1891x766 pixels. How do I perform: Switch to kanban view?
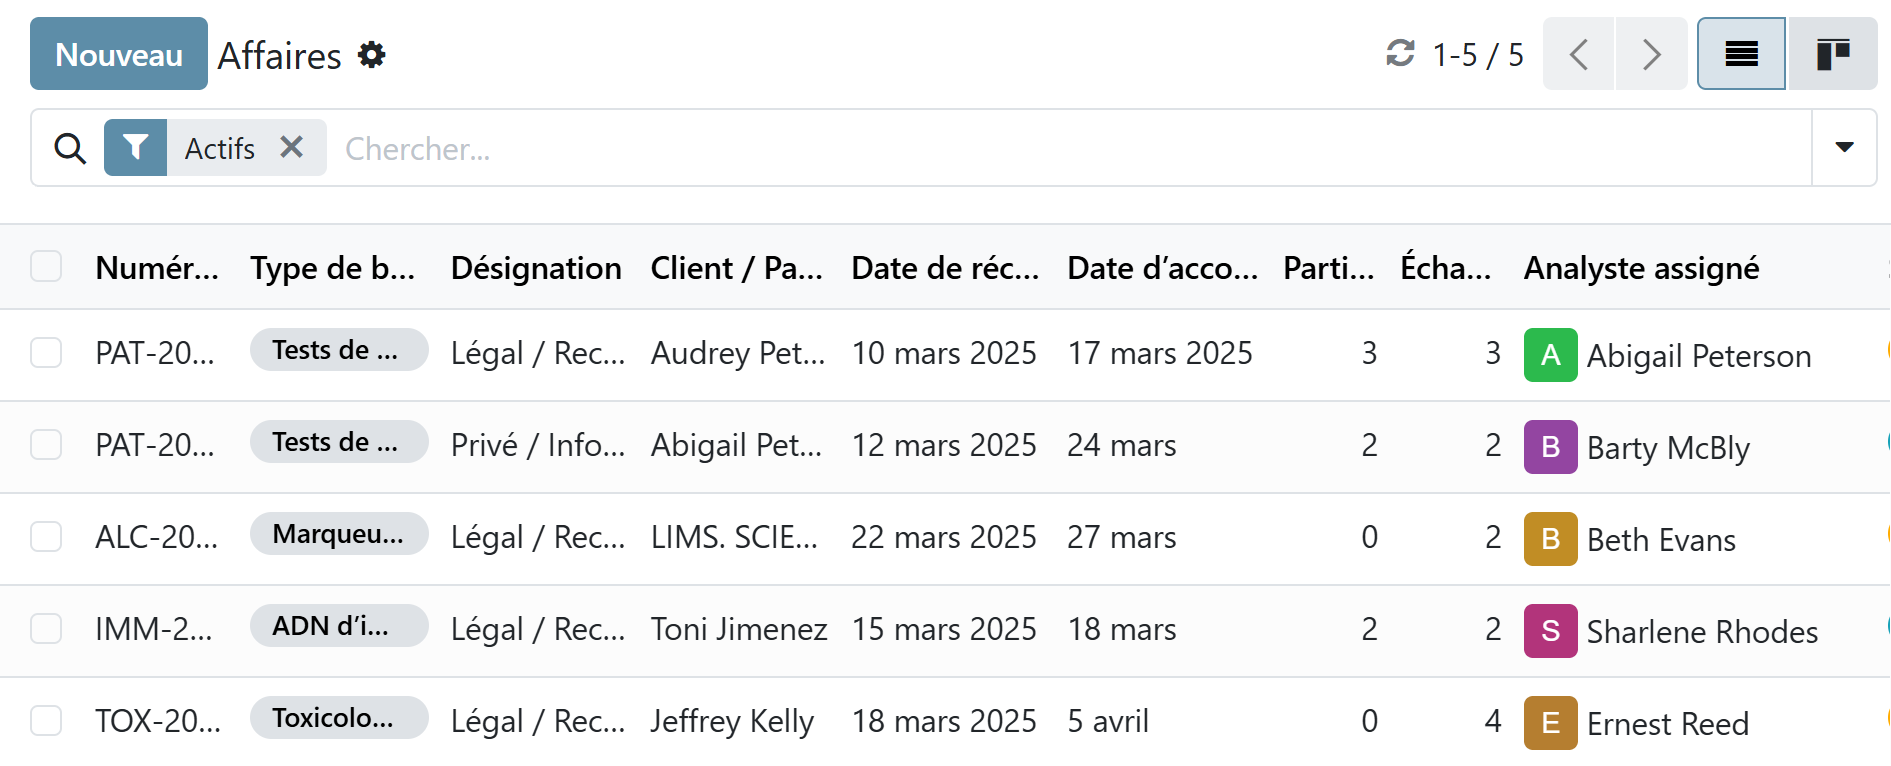1832,54
